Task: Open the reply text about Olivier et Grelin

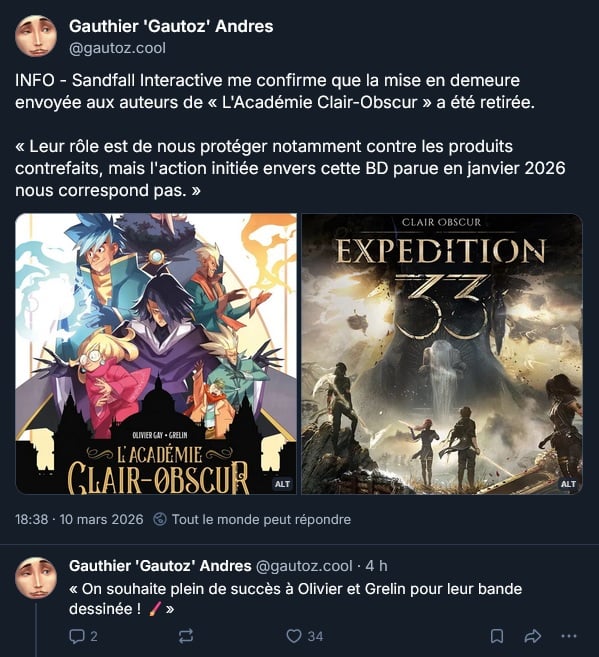Action: pyautogui.click(x=295, y=599)
